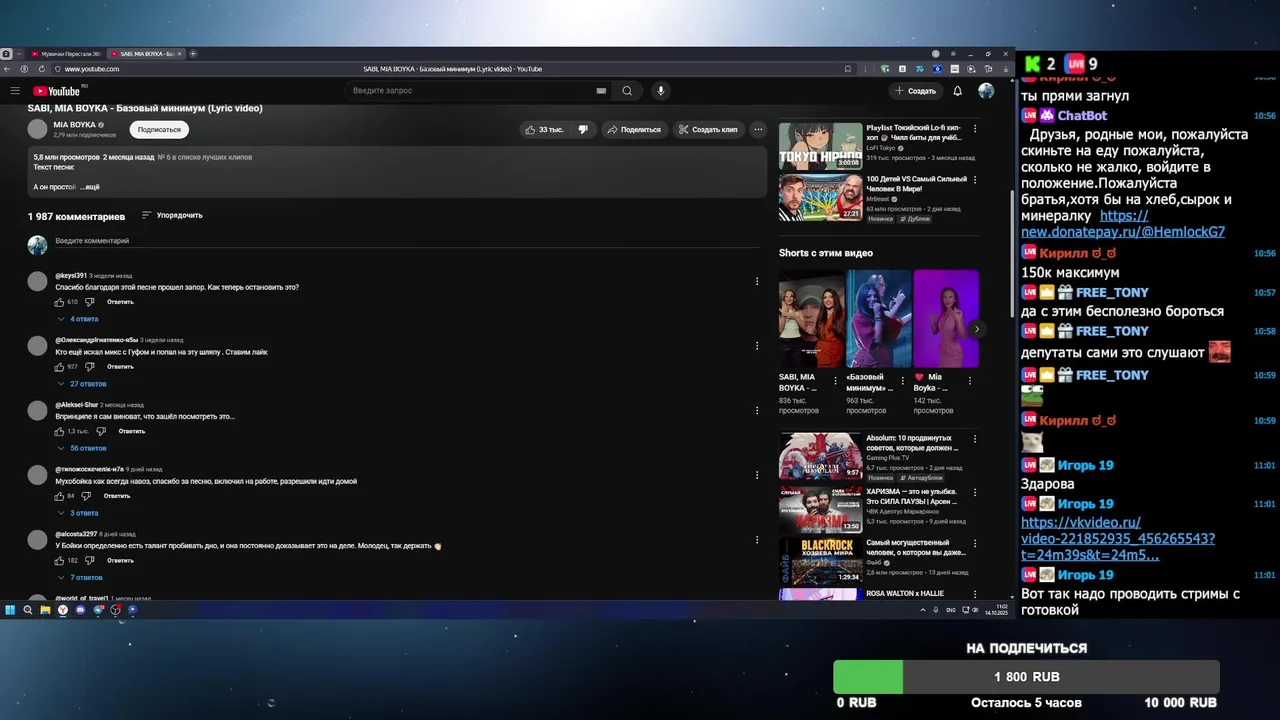Open a new browser tab with plus
This screenshot has width=1280, height=720.
pos(193,54)
